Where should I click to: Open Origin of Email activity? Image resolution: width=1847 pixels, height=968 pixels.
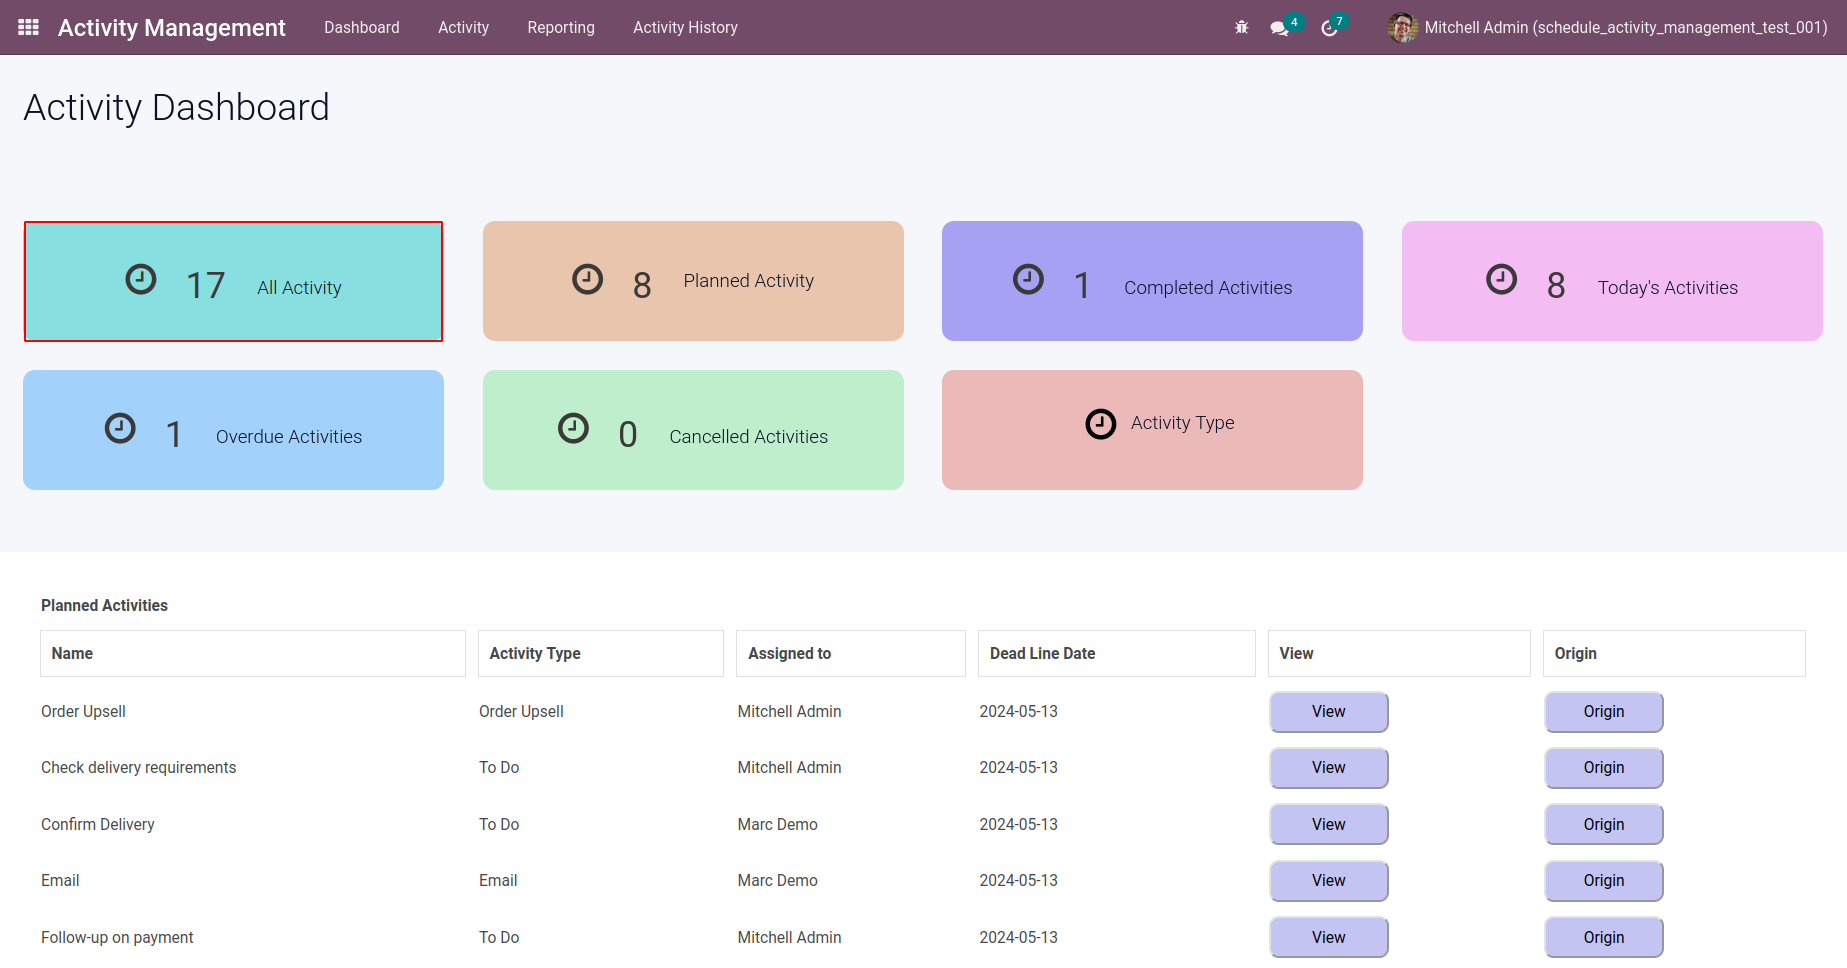coord(1604,881)
